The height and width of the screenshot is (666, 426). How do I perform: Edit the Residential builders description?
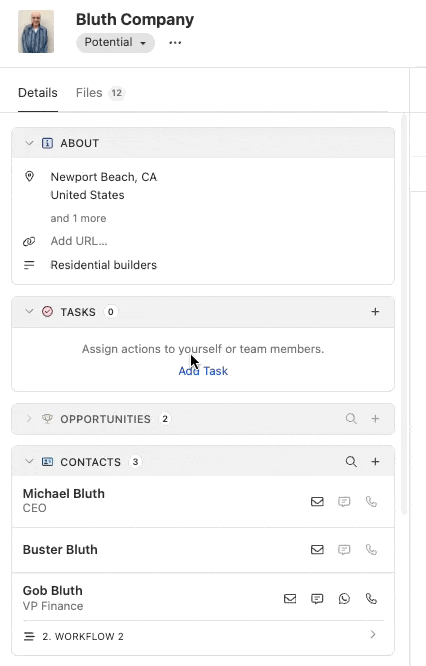[x=104, y=265]
